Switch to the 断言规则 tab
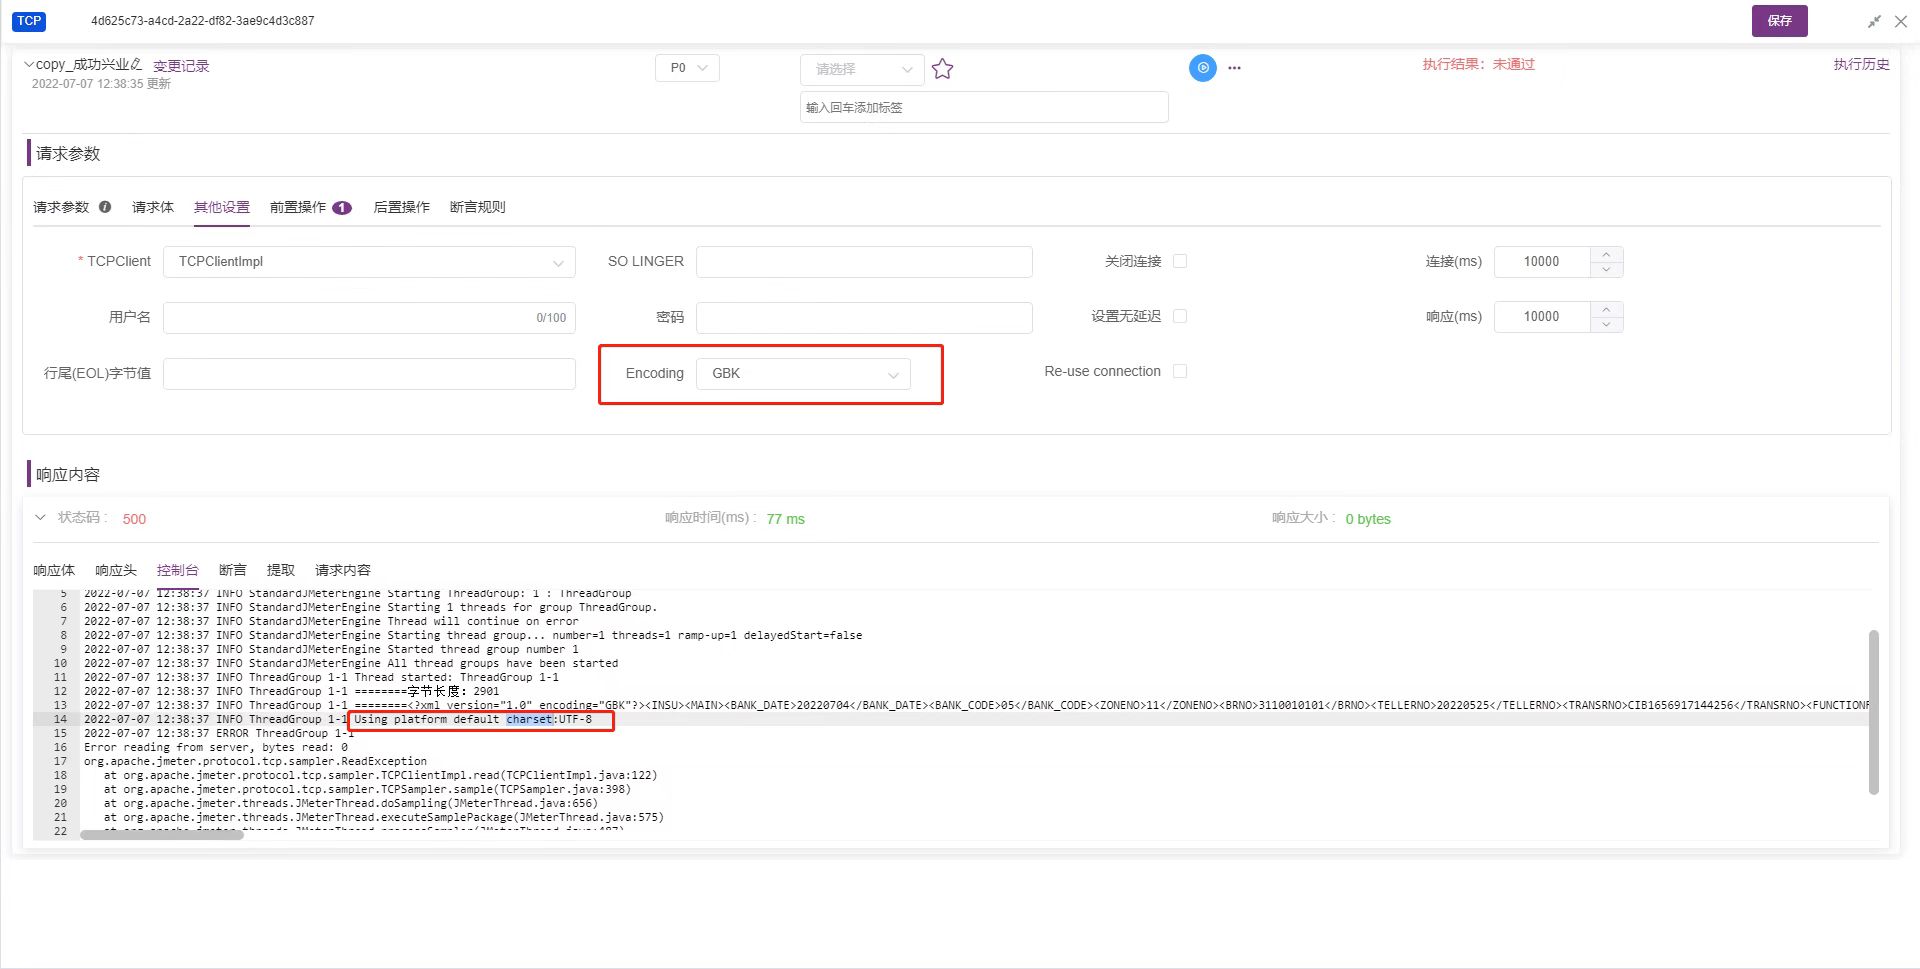Image resolution: width=1920 pixels, height=969 pixels. [x=478, y=207]
